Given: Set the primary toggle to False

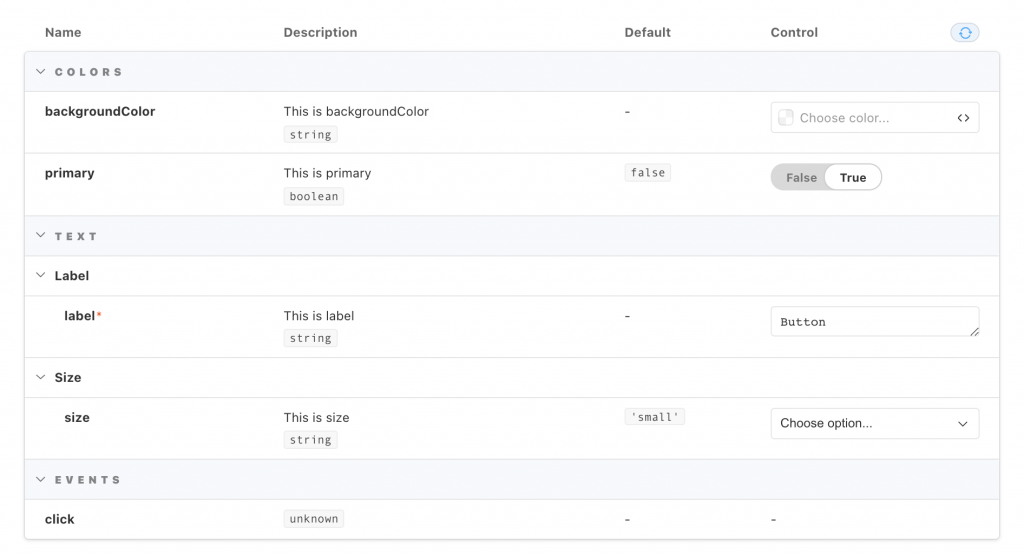Looking at the screenshot, I should [x=801, y=178].
